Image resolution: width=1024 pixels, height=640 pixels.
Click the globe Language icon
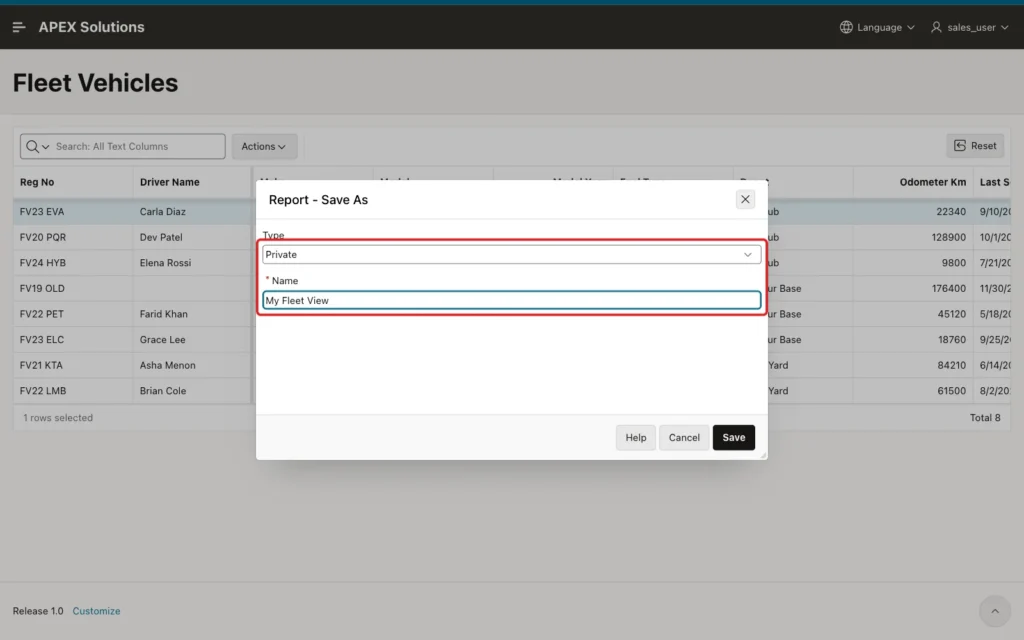[x=846, y=27]
